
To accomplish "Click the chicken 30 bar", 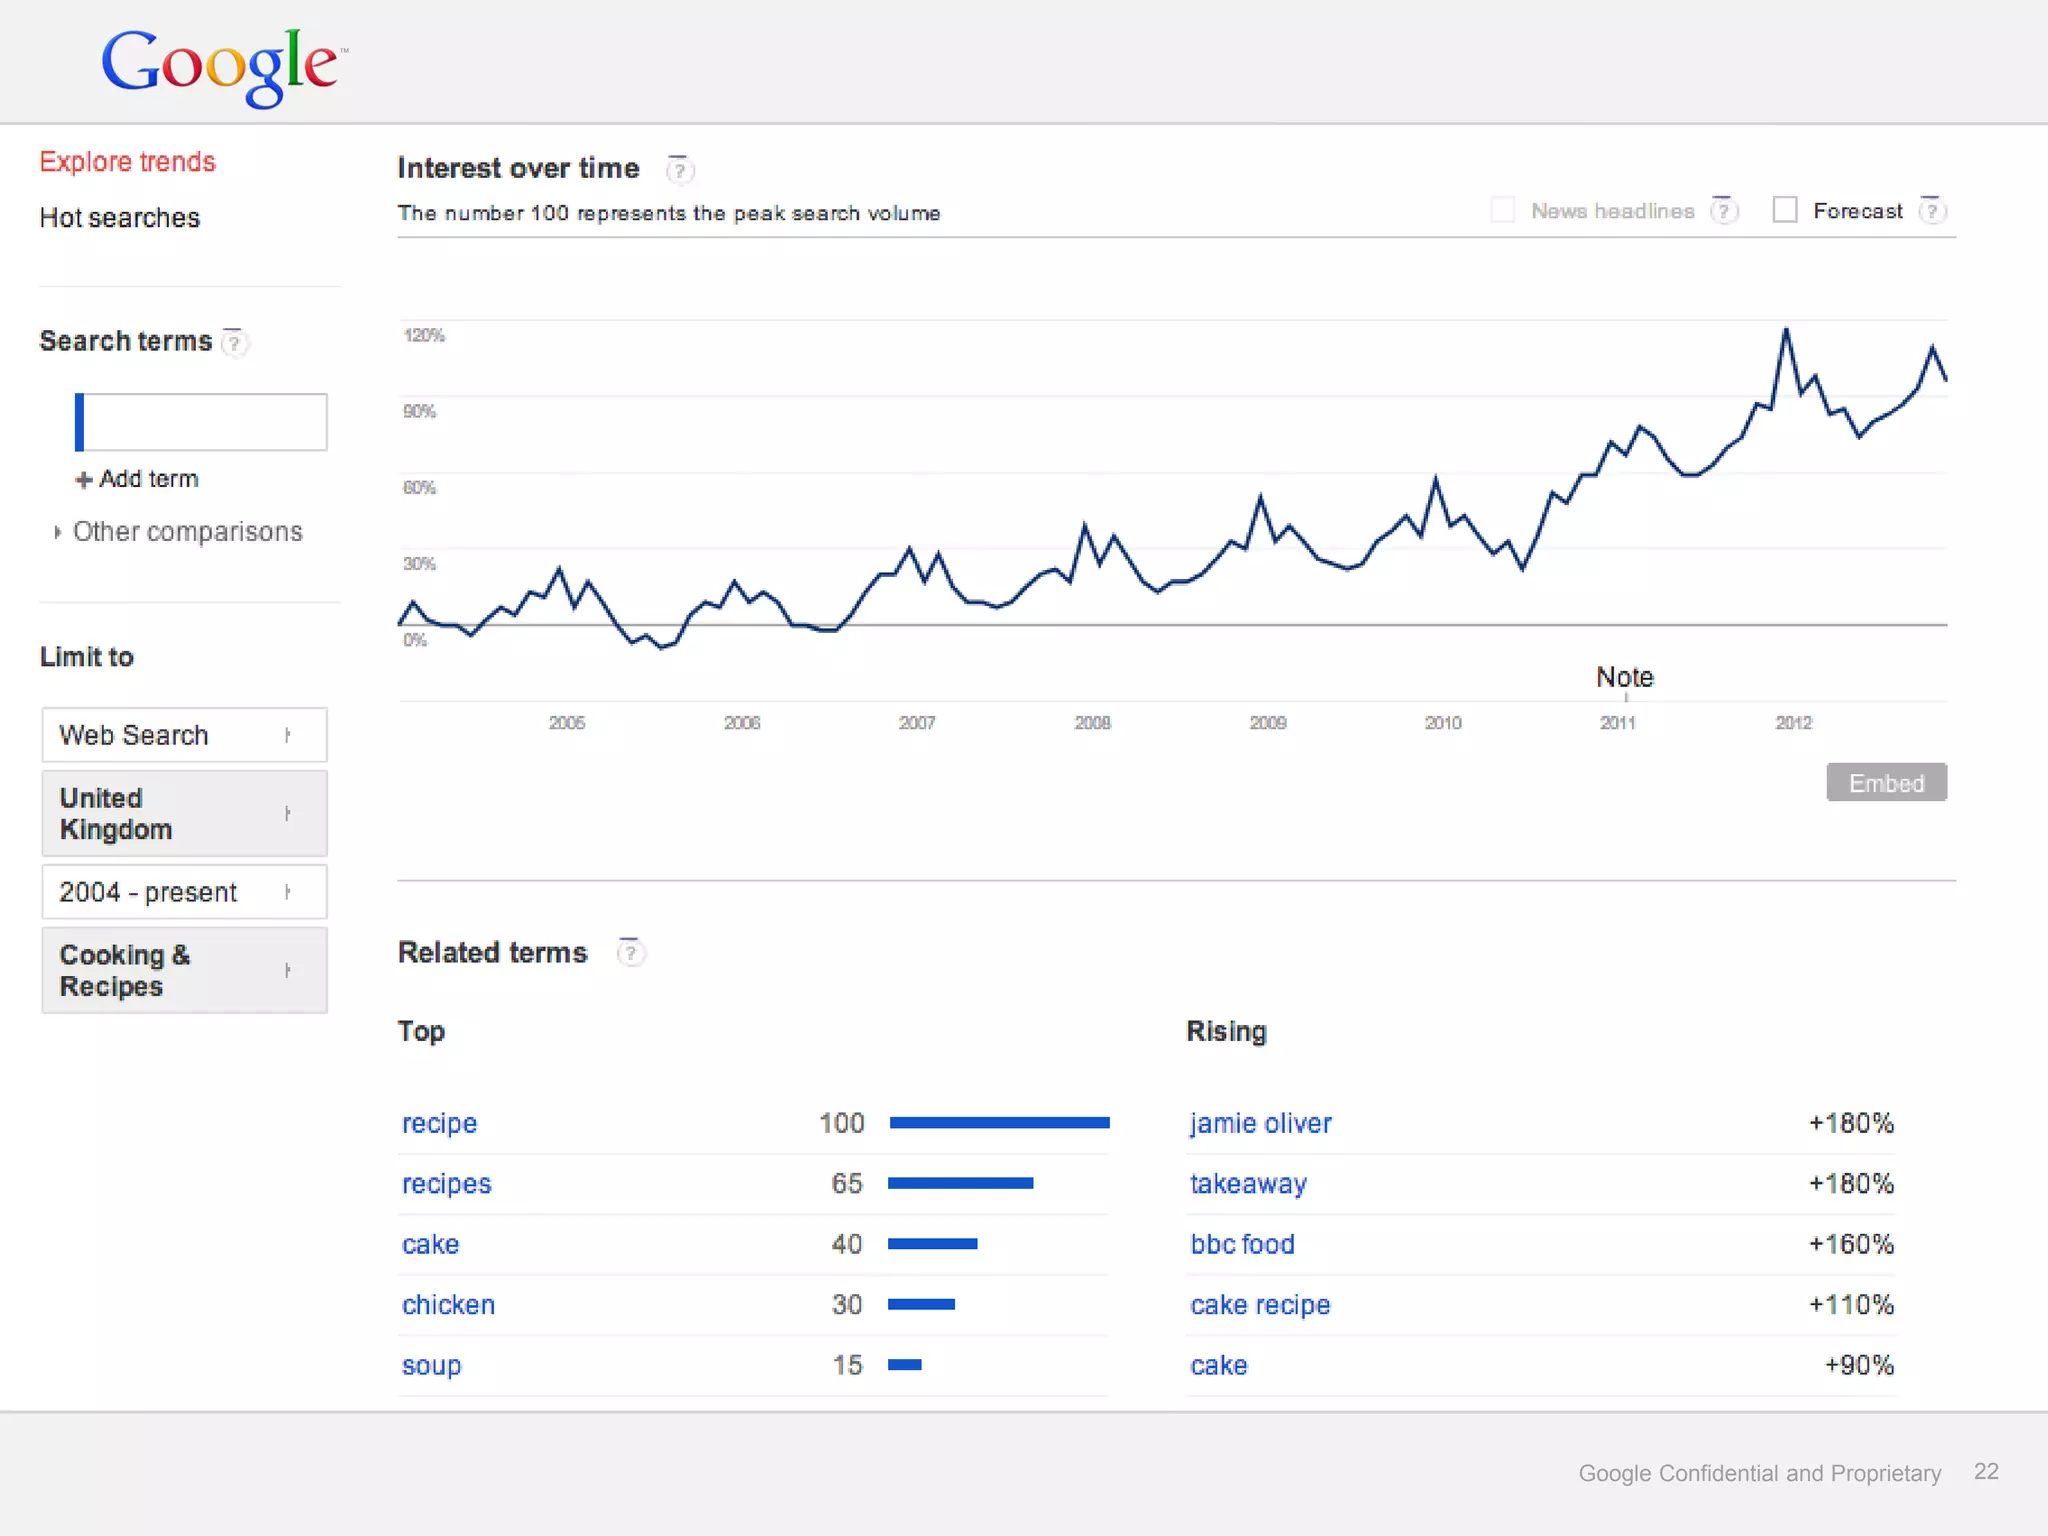I will tap(921, 1304).
